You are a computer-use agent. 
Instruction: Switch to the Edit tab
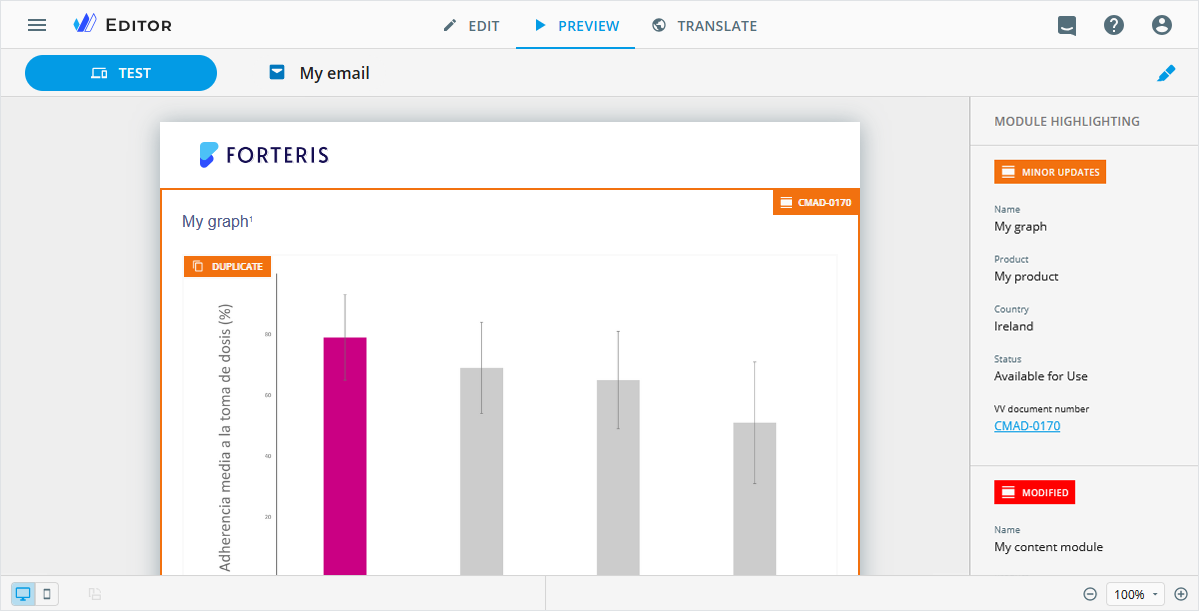coord(471,26)
